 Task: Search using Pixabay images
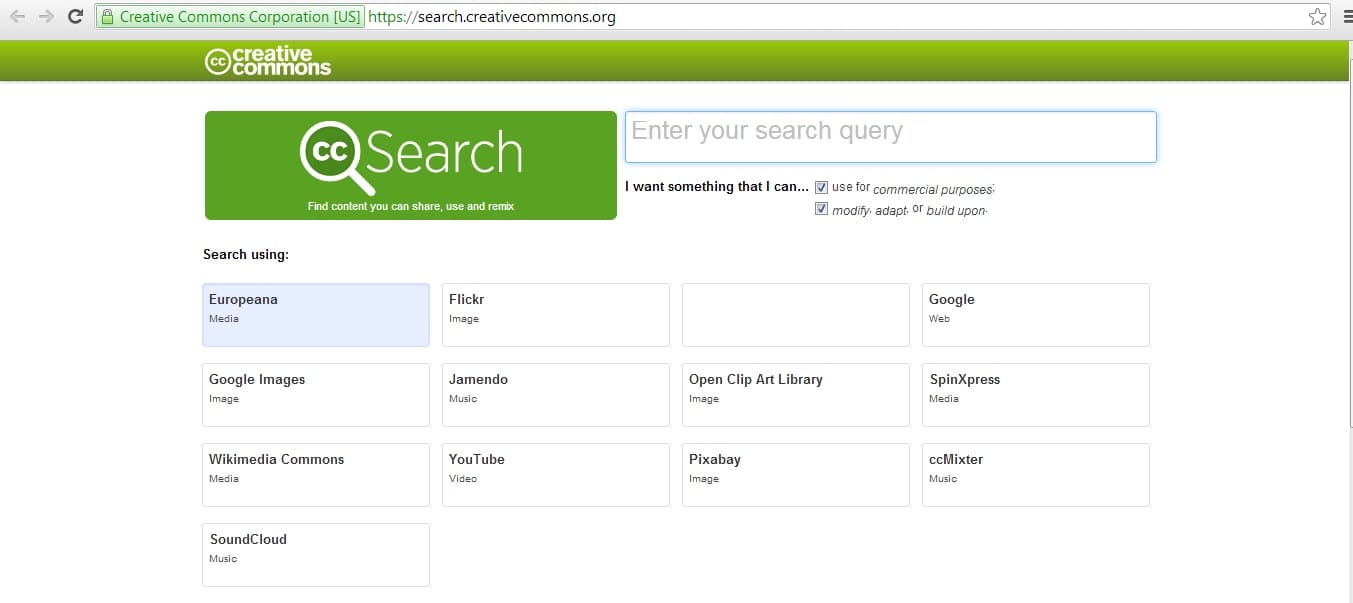click(796, 475)
